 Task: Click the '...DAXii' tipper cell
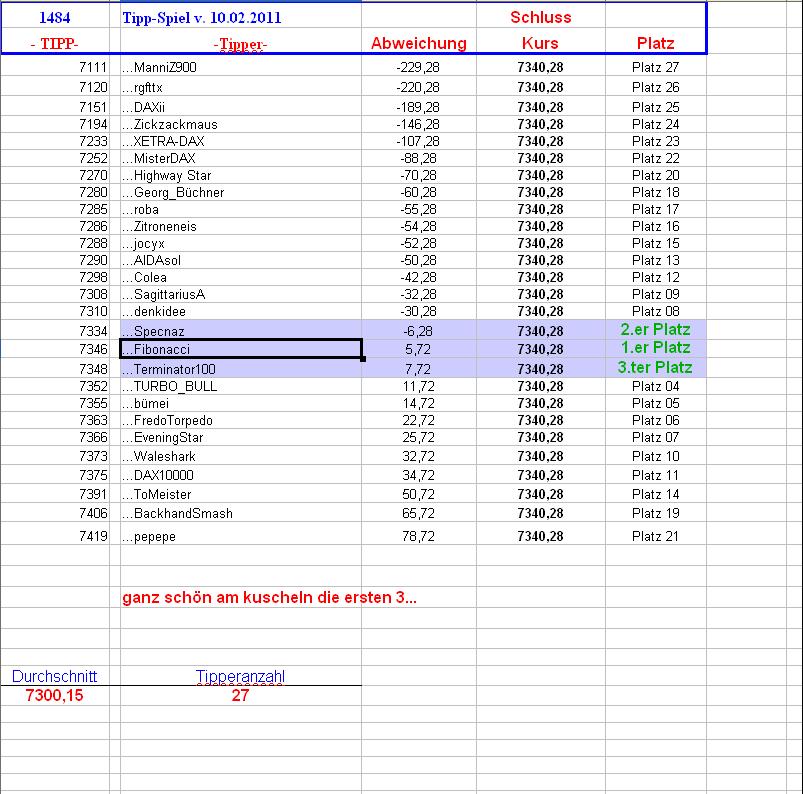tap(241, 107)
